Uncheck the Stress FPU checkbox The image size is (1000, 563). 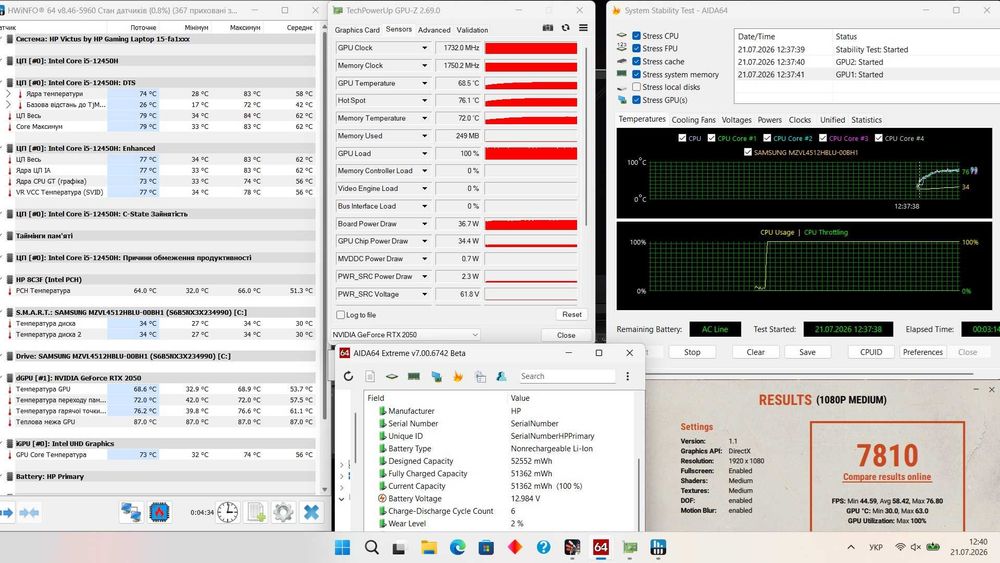tap(636, 48)
